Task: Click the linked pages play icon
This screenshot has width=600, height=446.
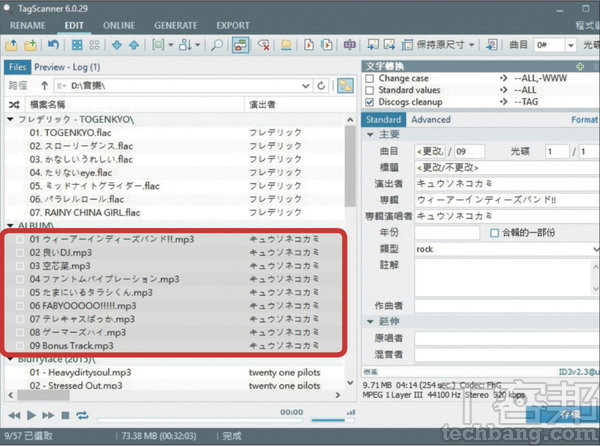Action: pos(326,45)
